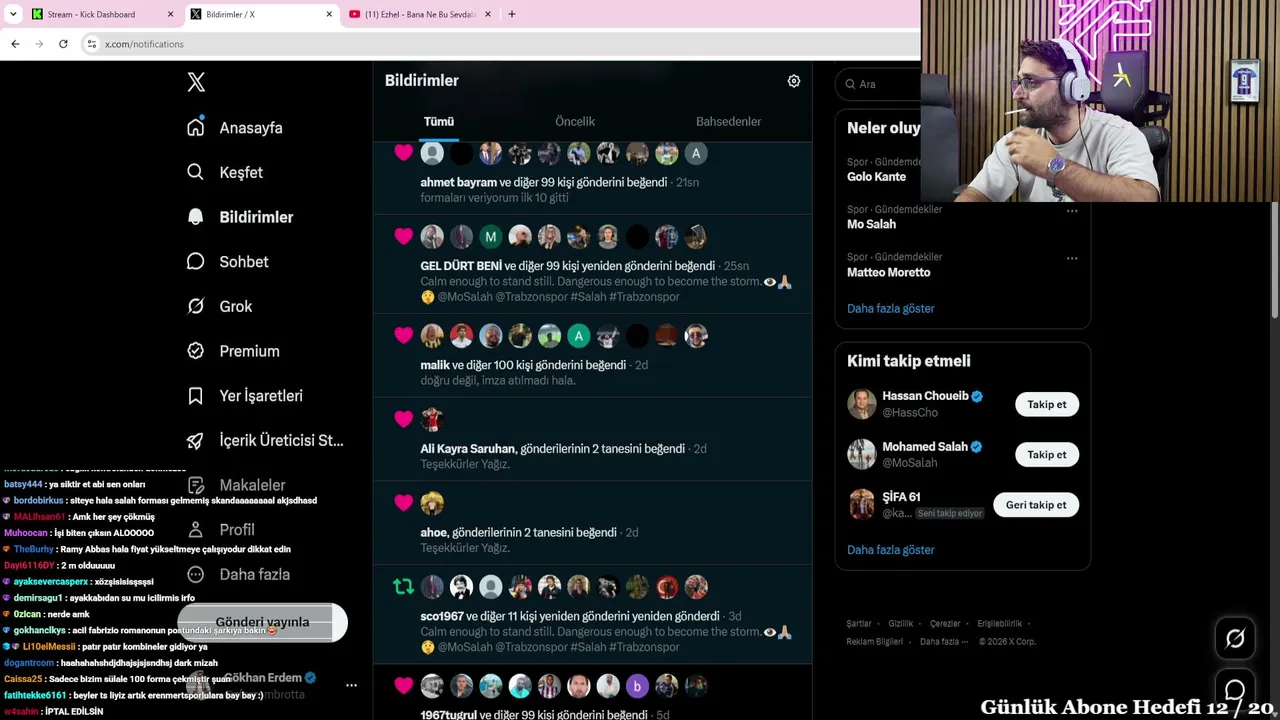Viewport: 1280px width, 720px height.
Task: View site information icon beside the URL
Action: click(x=92, y=44)
